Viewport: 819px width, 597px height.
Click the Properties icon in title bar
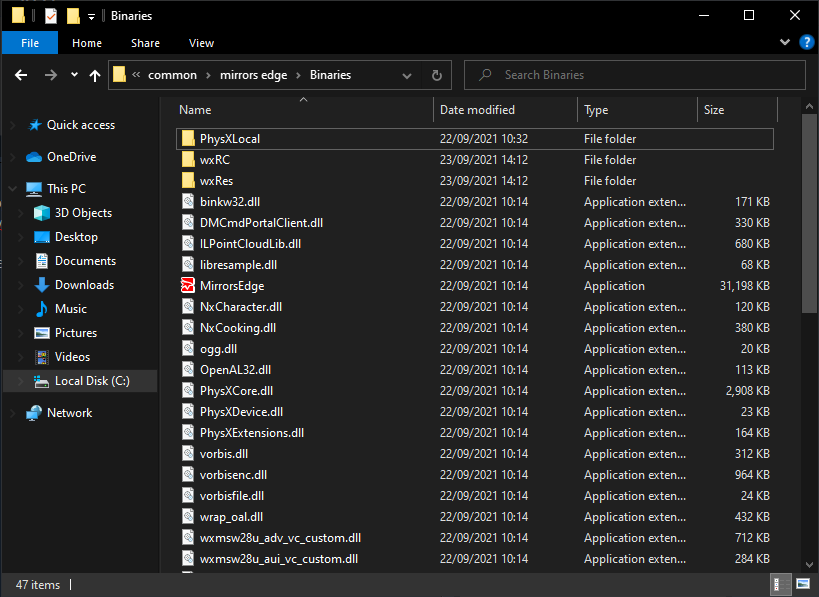pos(51,15)
